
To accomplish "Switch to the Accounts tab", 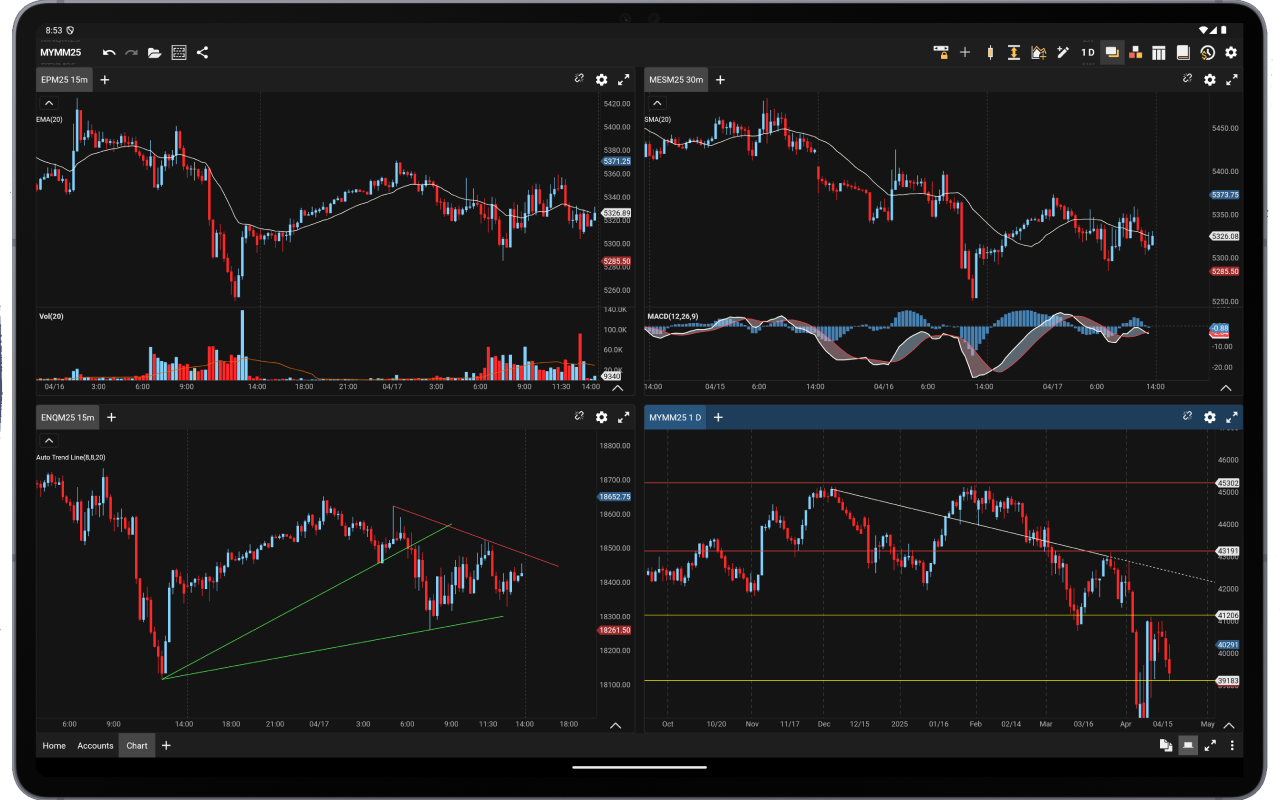I will [95, 745].
